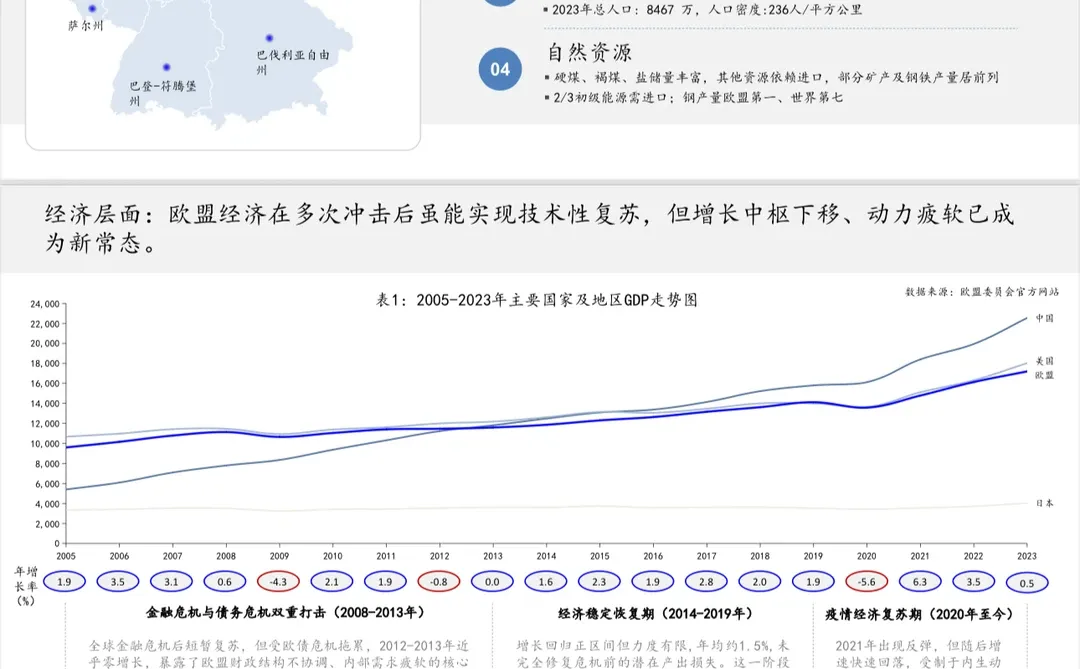
Task: Click the 2009 x-axis year label
Action: tap(280, 556)
